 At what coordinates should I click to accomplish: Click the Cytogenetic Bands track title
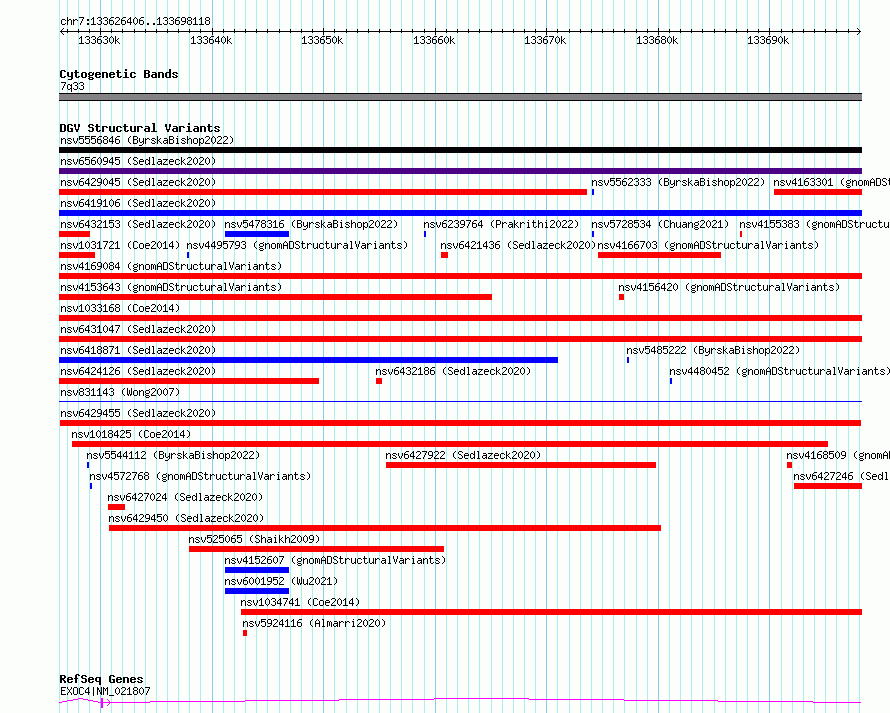[119, 74]
